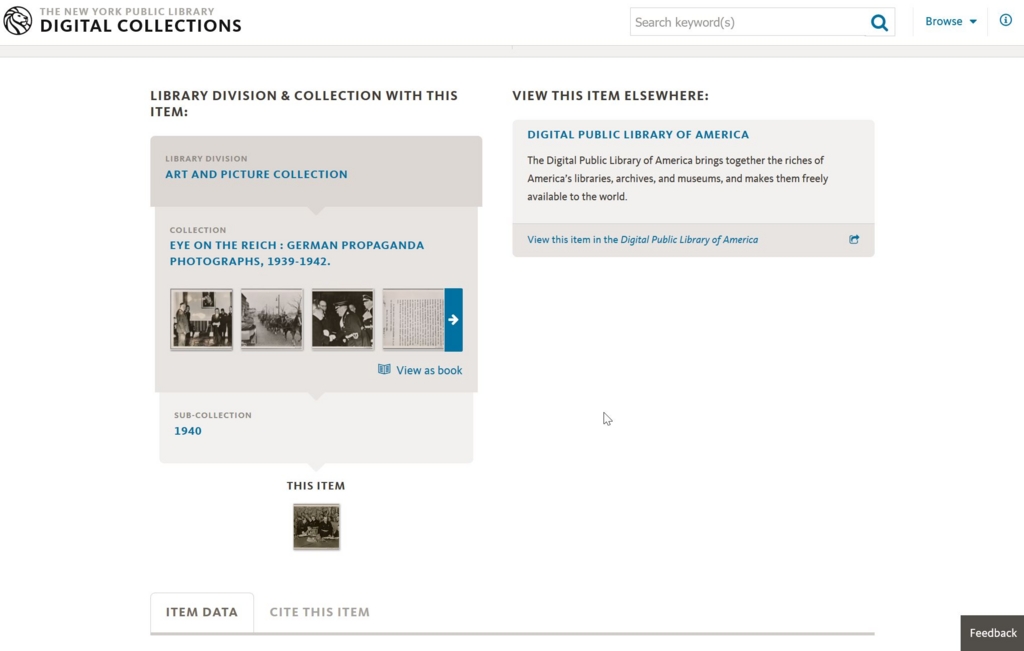Open the This Item thumbnail image
Image resolution: width=1024 pixels, height=651 pixels.
(x=316, y=526)
